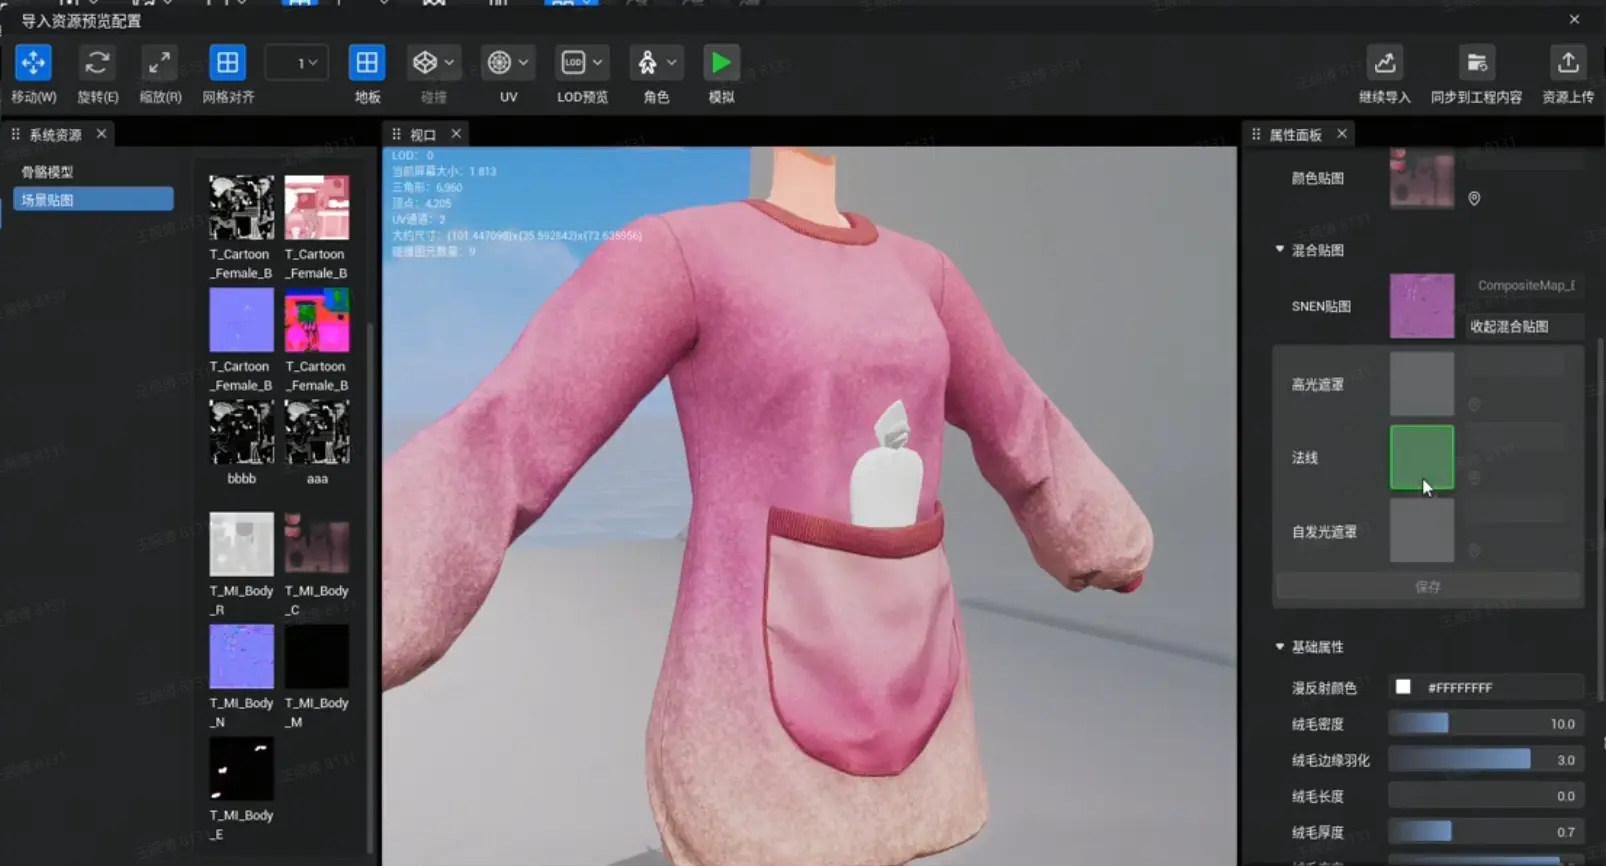The width and height of the screenshot is (1606, 866).
Task: Click the emissive mask texture slot
Action: point(1422,531)
